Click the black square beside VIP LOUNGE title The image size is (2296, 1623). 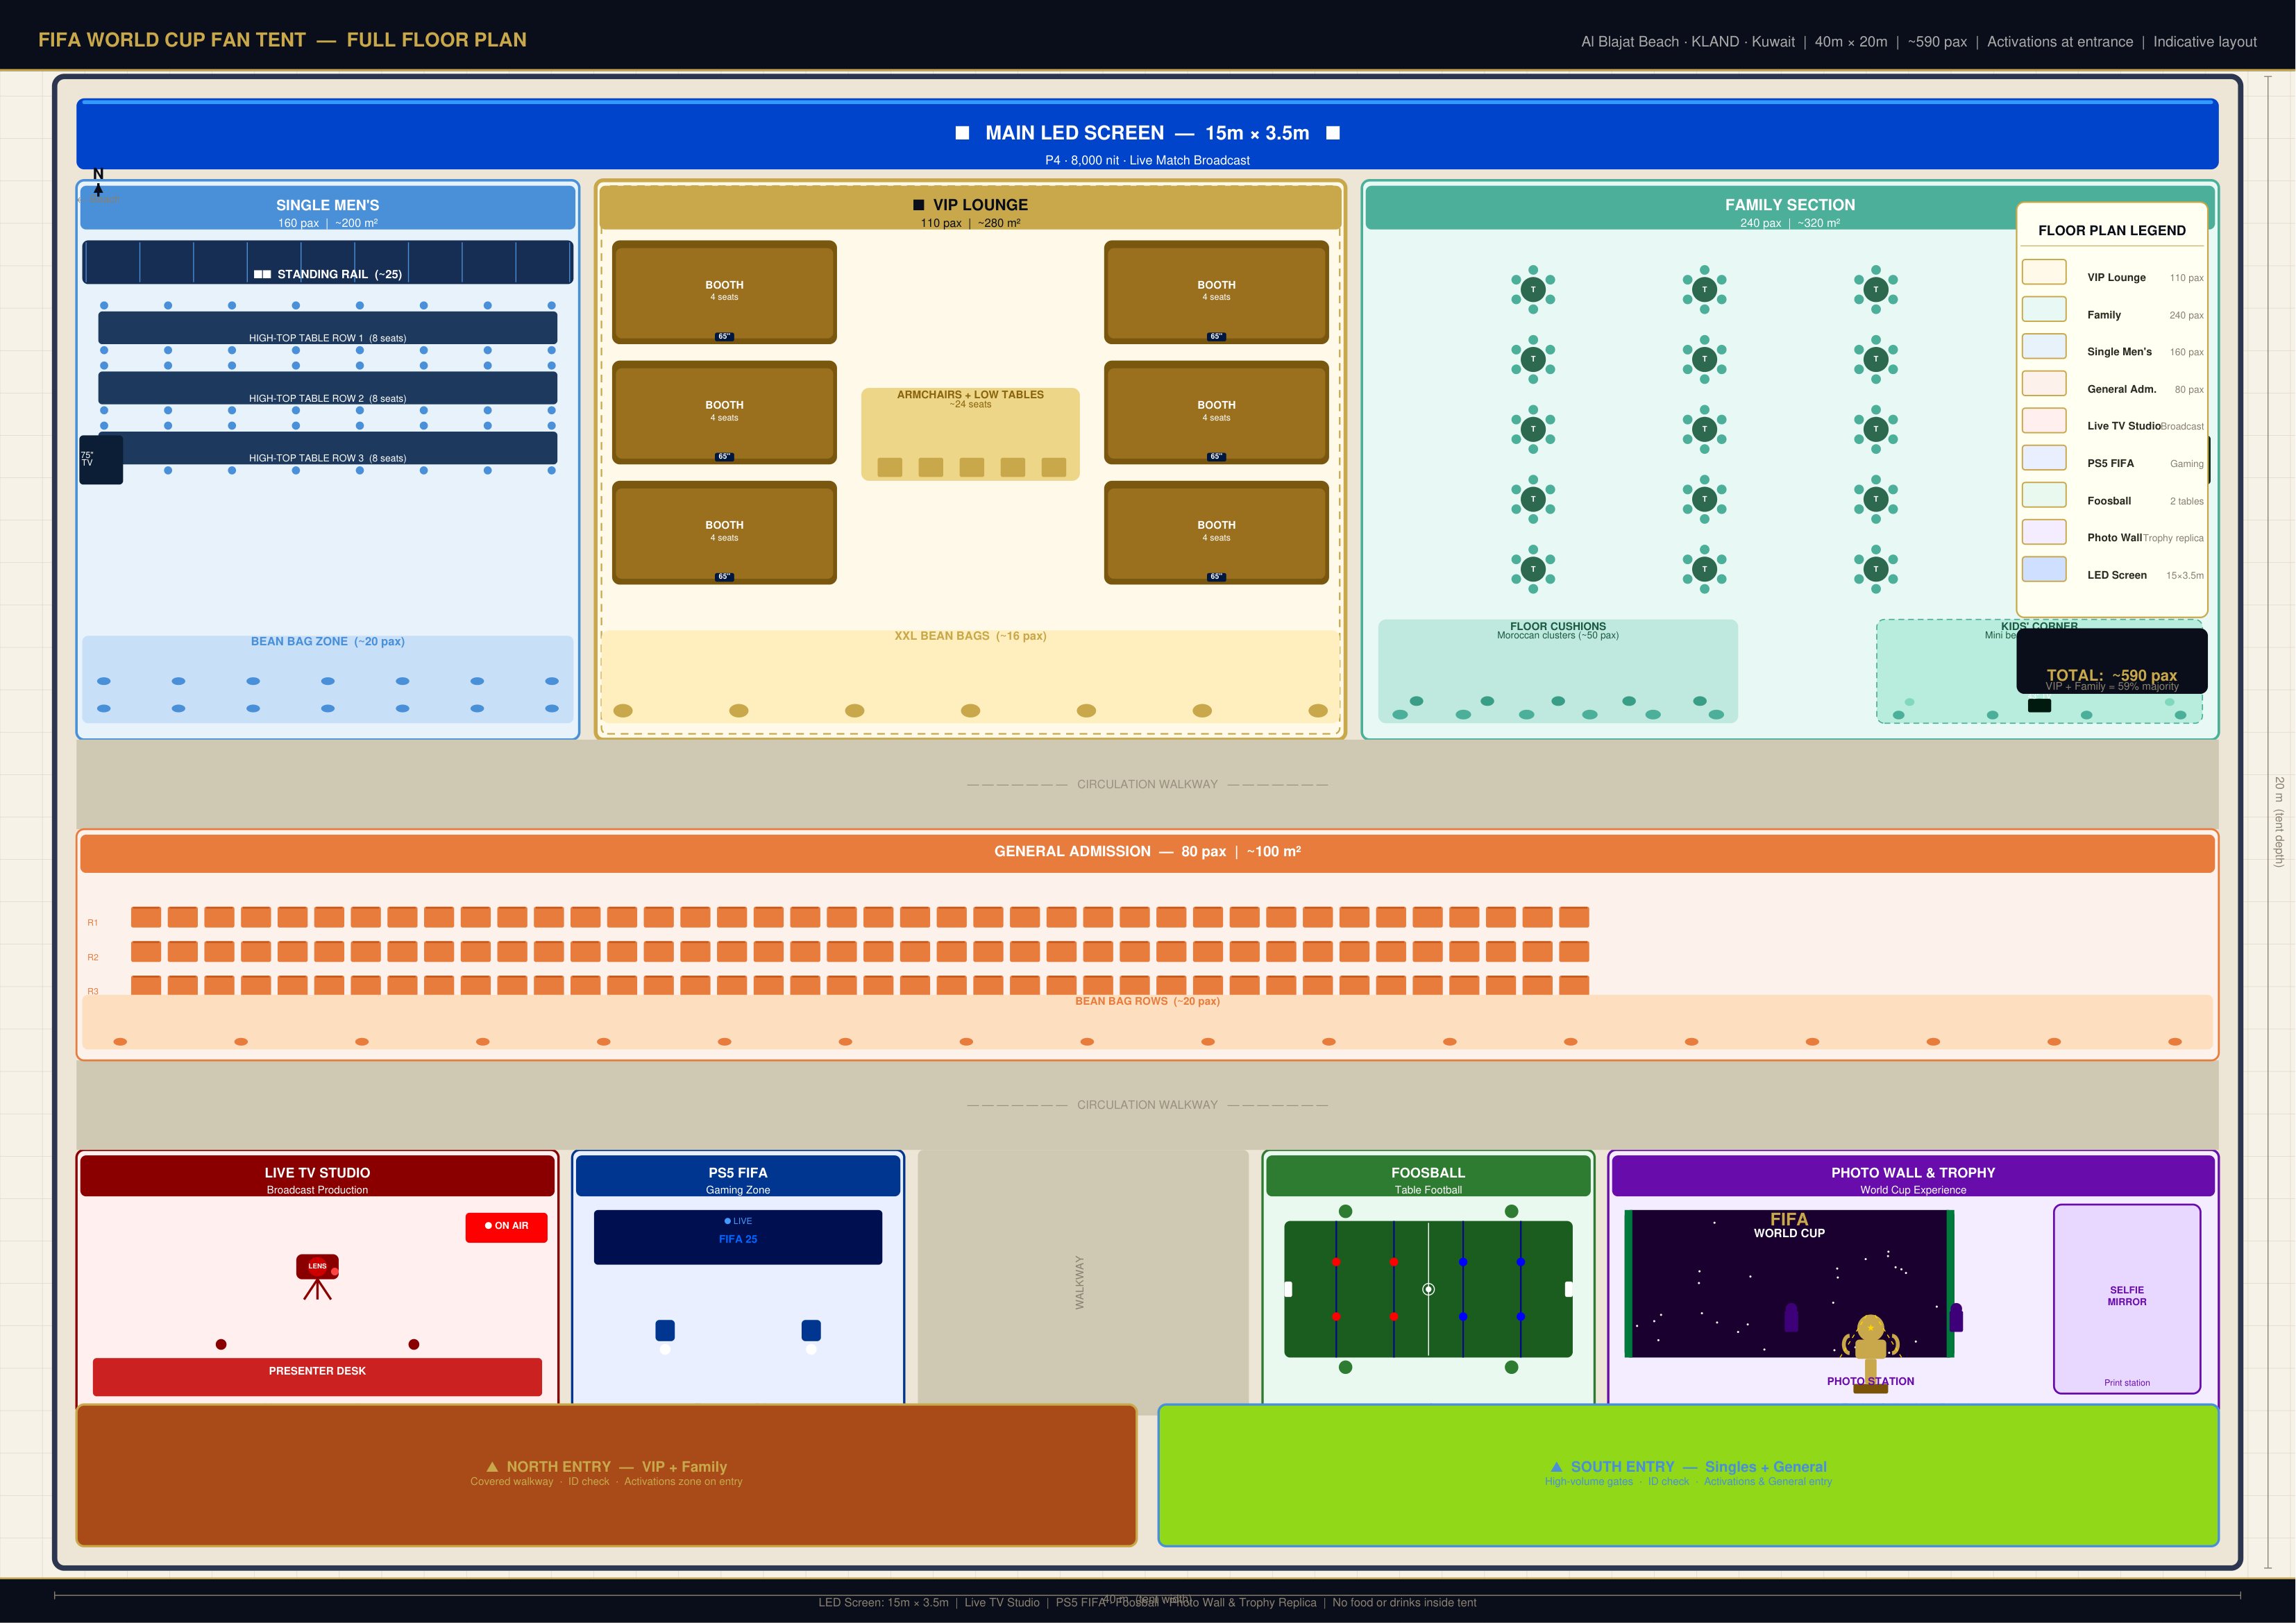[918, 205]
